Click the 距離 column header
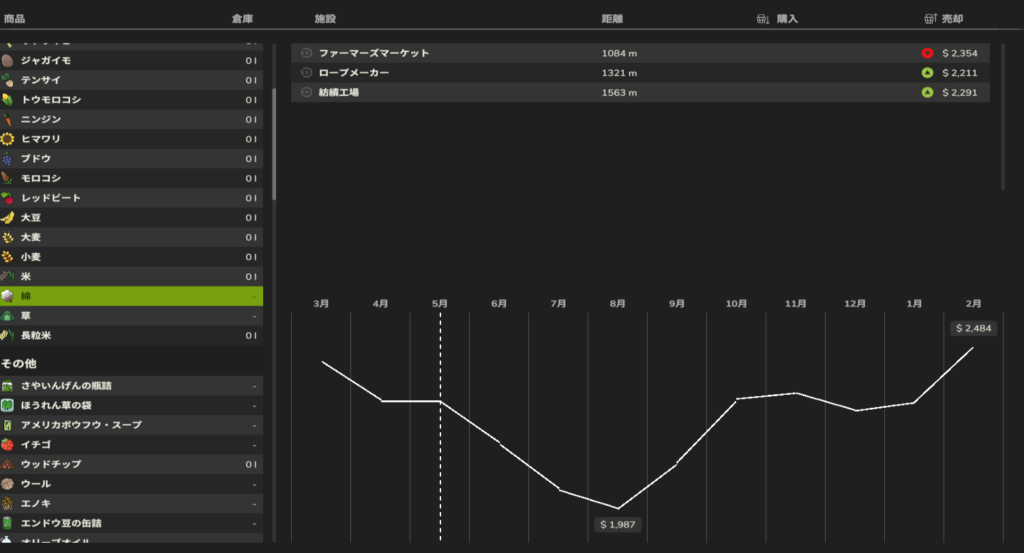This screenshot has width=1024, height=553. coord(612,19)
